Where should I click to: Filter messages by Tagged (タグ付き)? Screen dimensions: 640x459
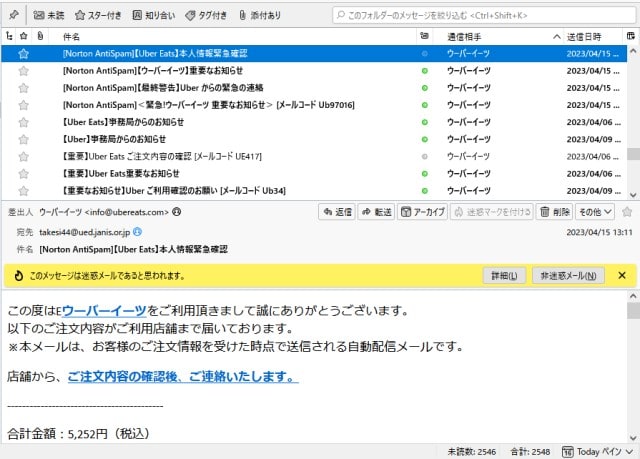click(x=206, y=16)
